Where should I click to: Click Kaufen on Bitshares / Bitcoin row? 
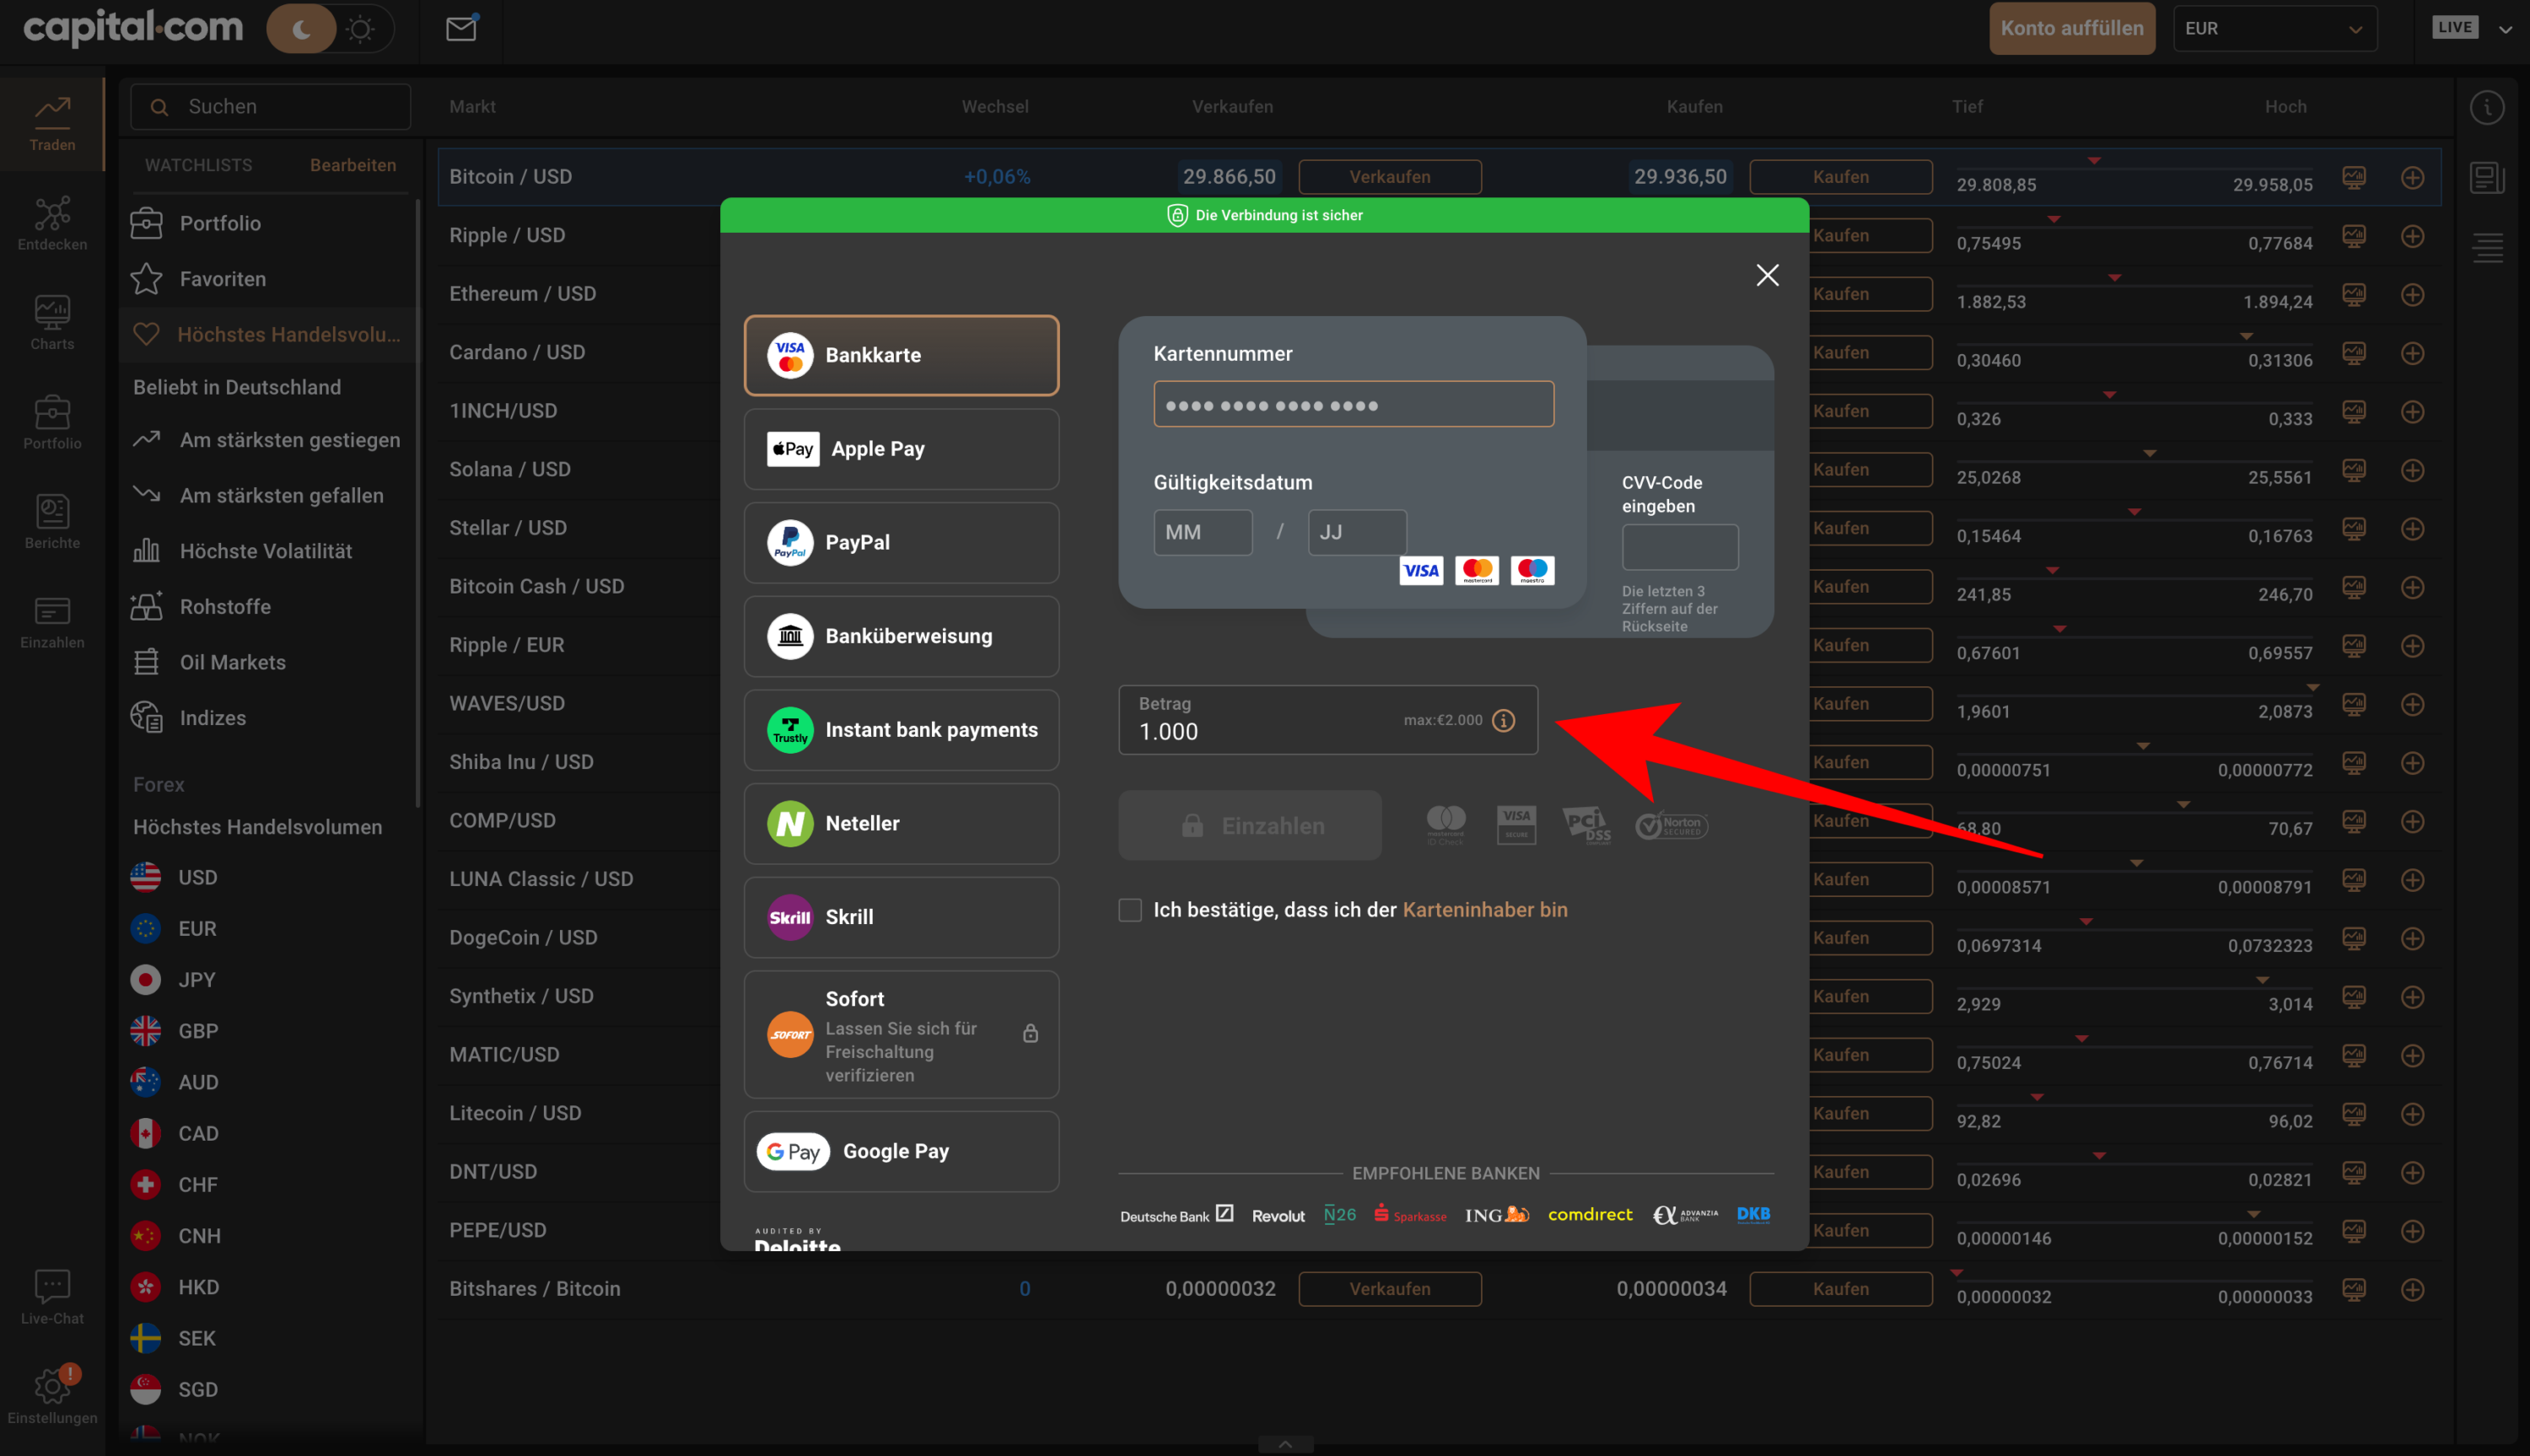click(1840, 1289)
